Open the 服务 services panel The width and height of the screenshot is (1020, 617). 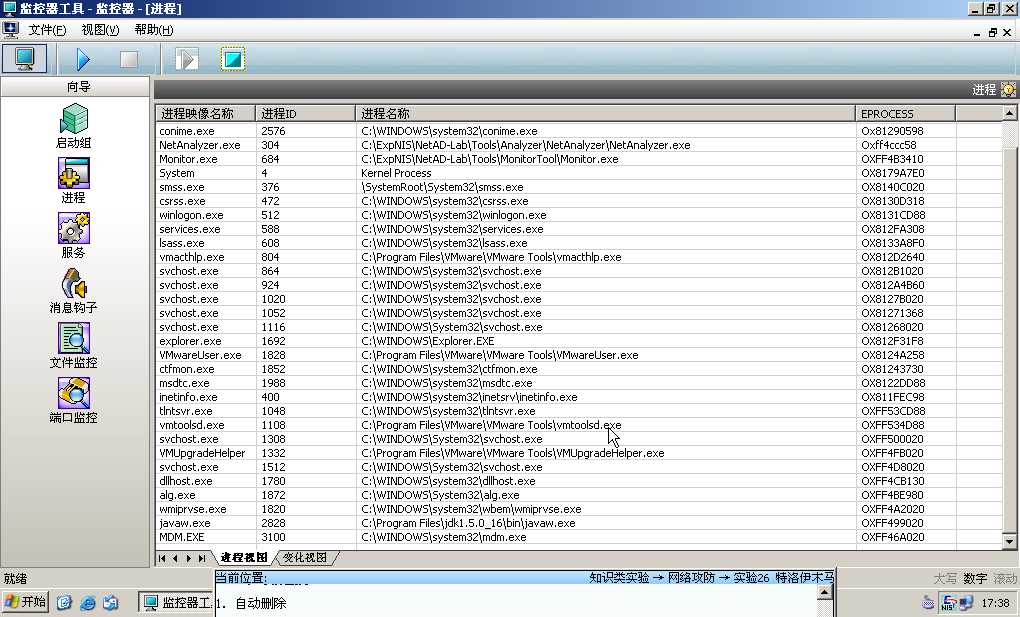click(73, 236)
